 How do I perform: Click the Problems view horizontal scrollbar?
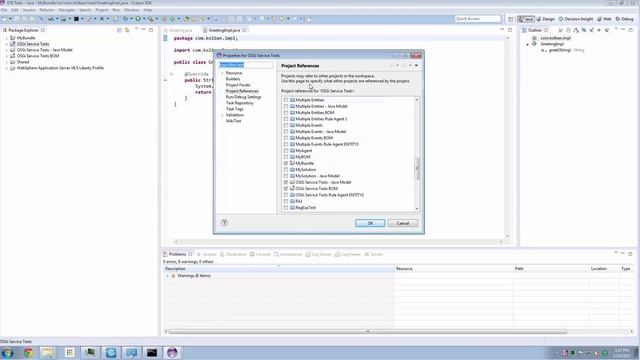[x=368, y=331]
